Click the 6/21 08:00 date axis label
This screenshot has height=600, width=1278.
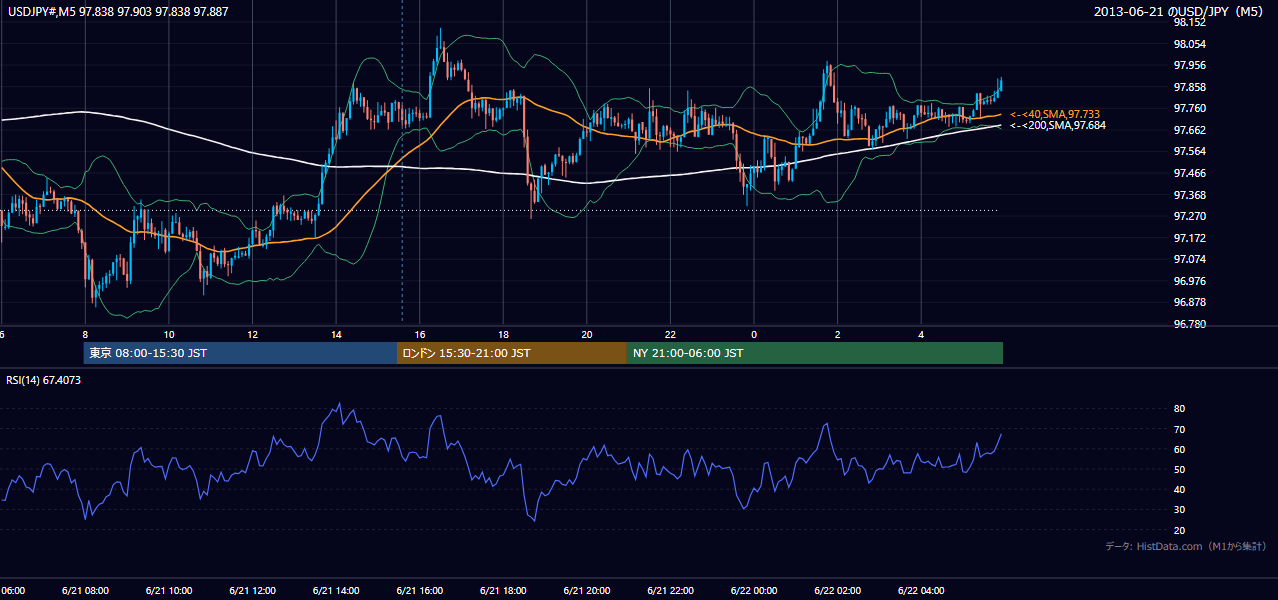click(85, 590)
